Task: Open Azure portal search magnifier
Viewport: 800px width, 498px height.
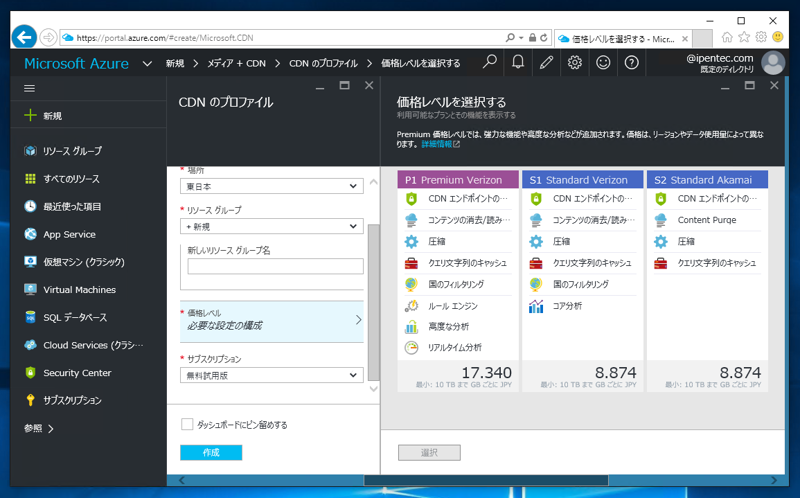Action: pos(489,62)
